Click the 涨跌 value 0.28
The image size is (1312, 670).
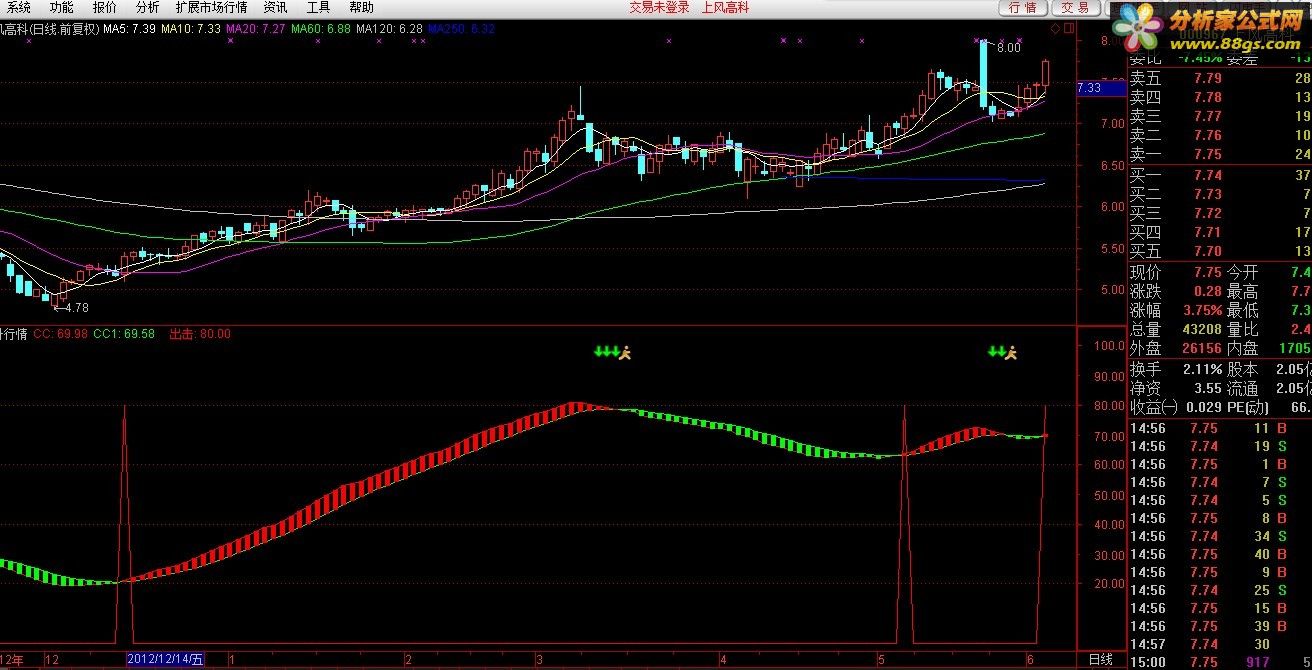1207,291
